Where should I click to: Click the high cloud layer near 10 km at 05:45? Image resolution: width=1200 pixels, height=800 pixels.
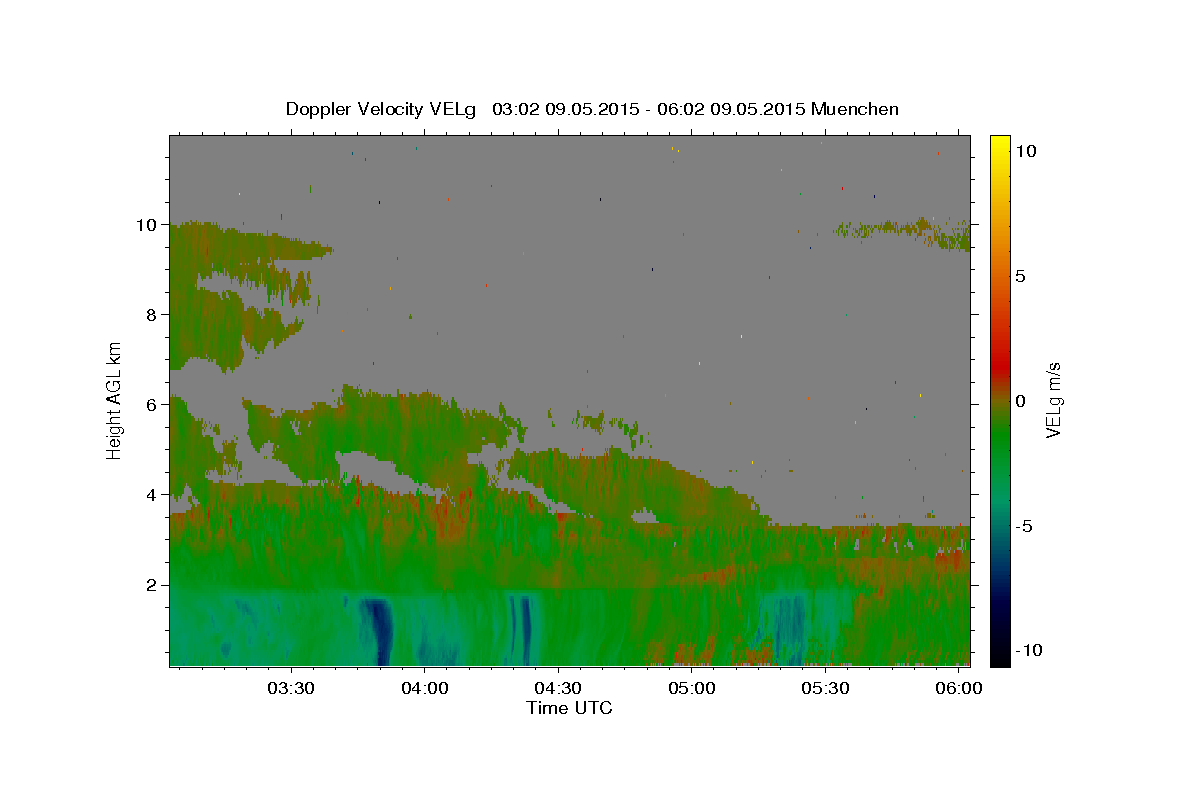[900, 232]
